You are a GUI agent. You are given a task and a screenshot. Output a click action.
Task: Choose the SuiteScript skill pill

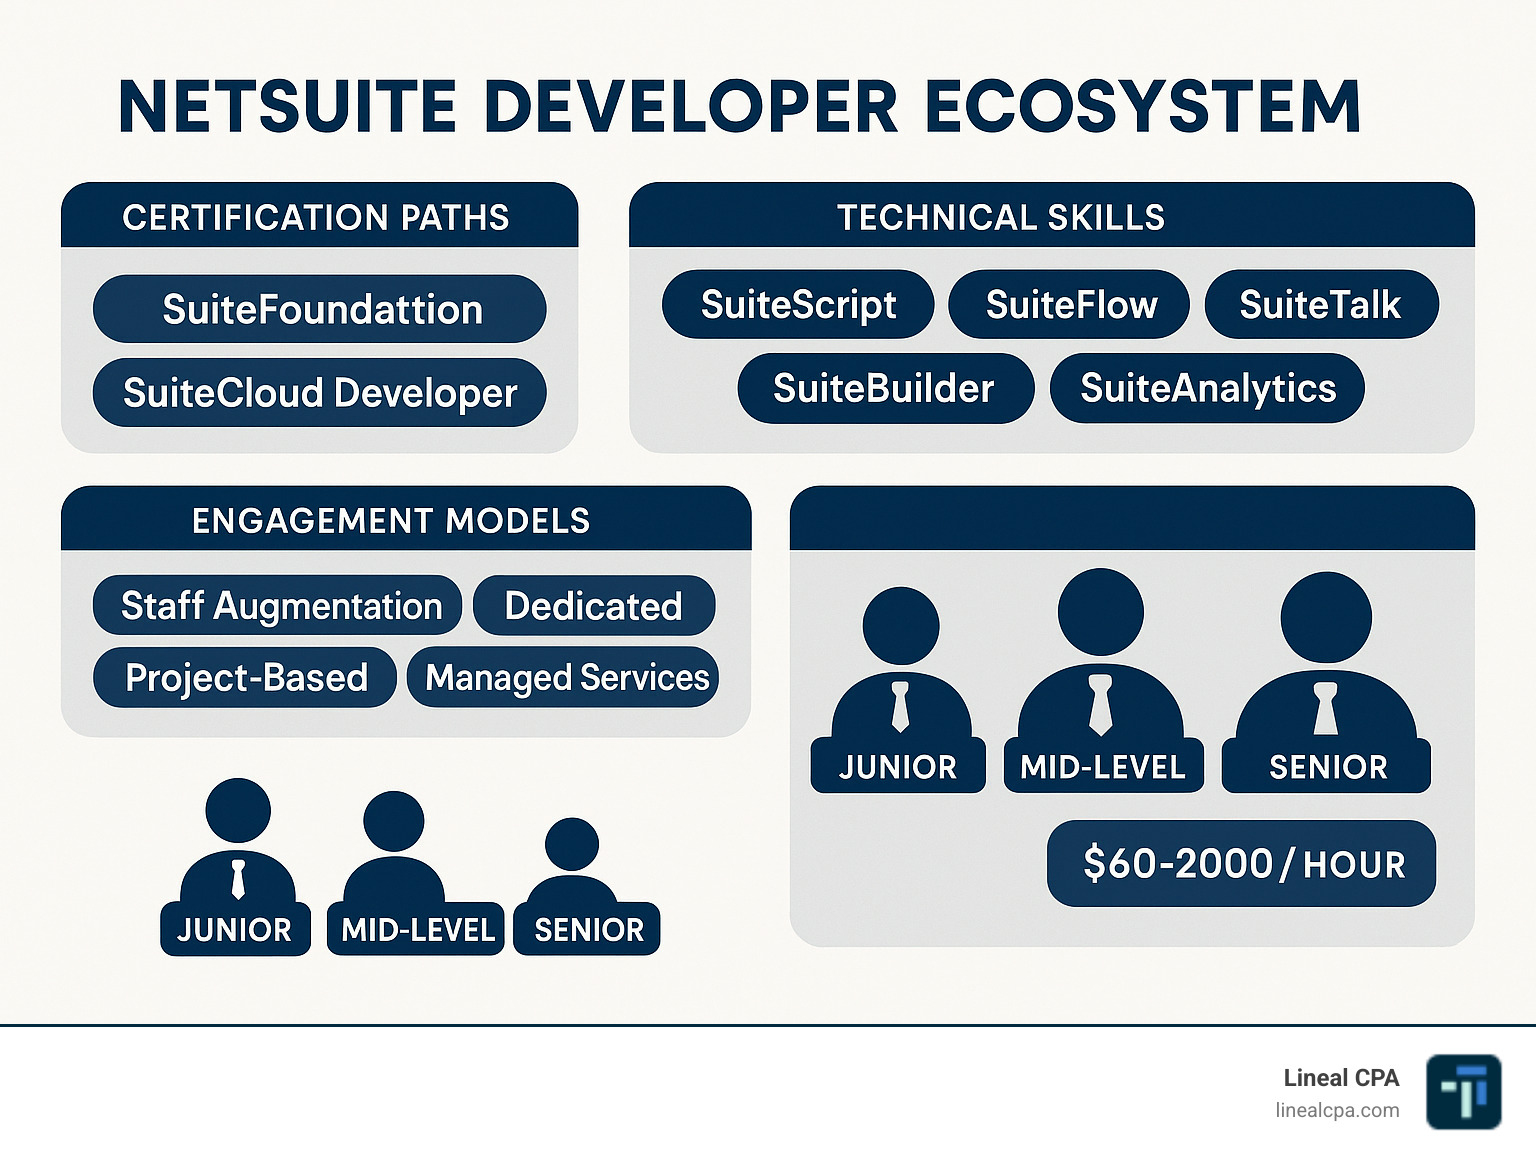(x=798, y=304)
